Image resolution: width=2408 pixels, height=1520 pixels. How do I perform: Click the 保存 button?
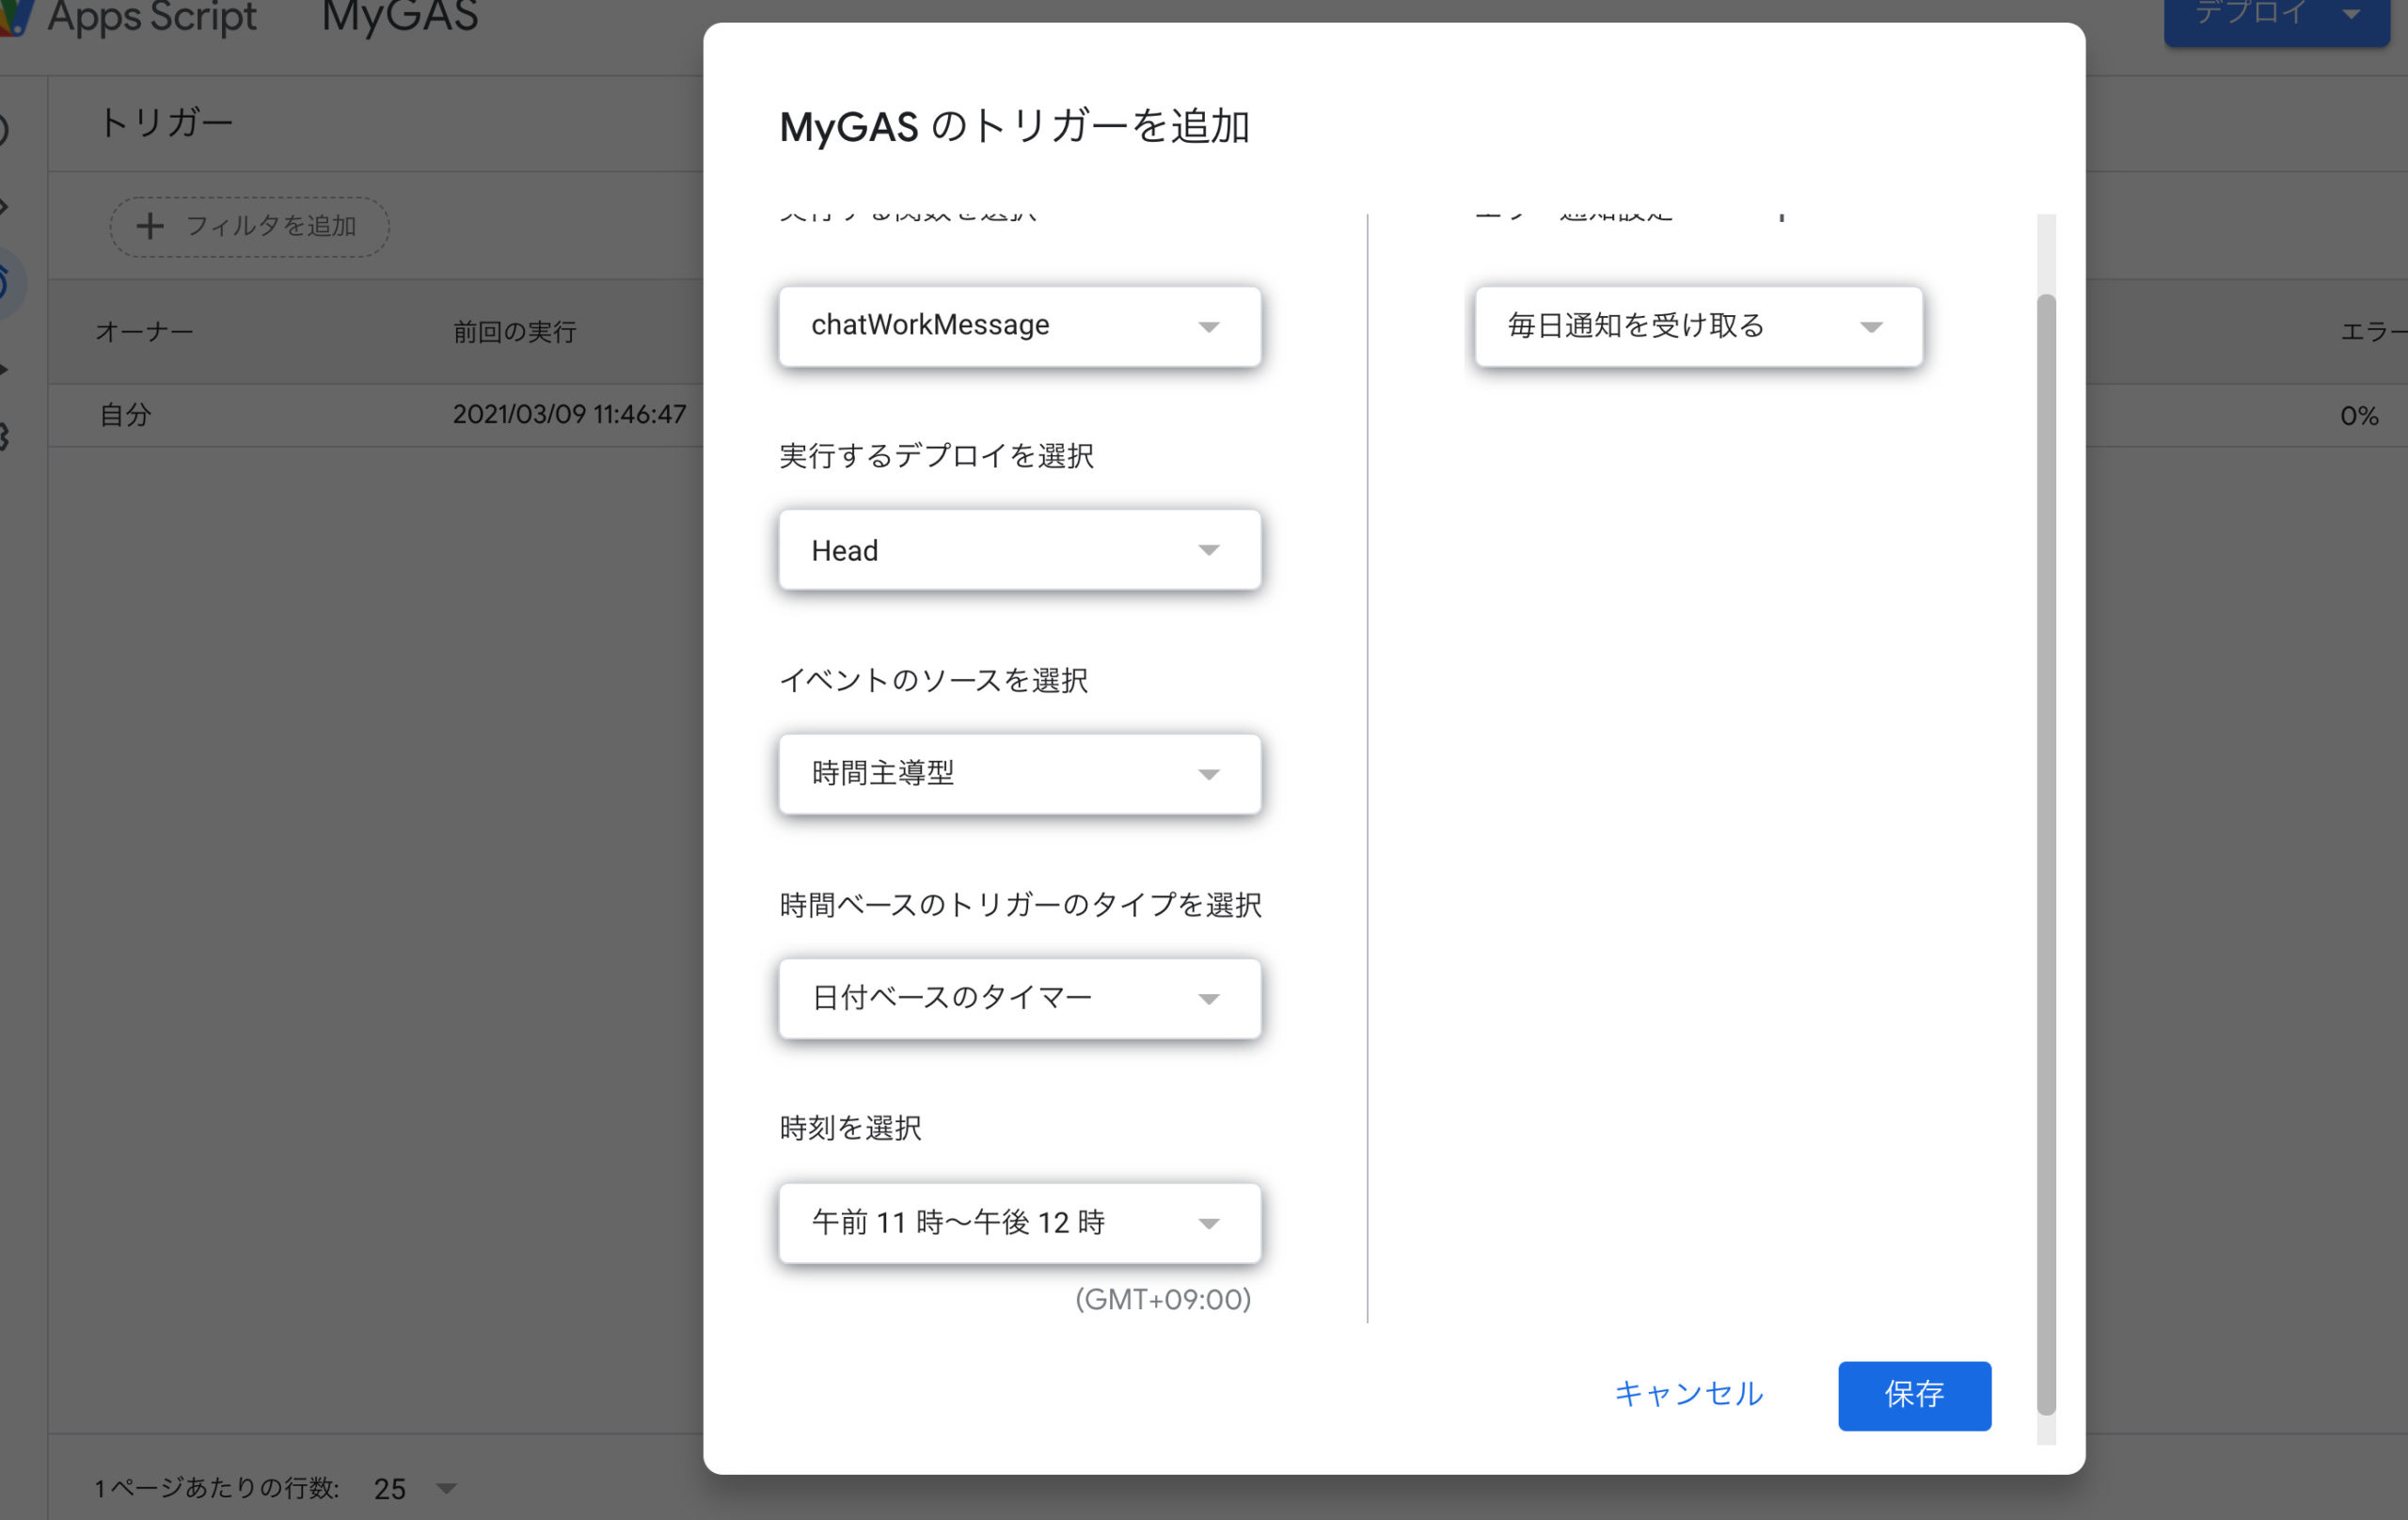1914,1395
